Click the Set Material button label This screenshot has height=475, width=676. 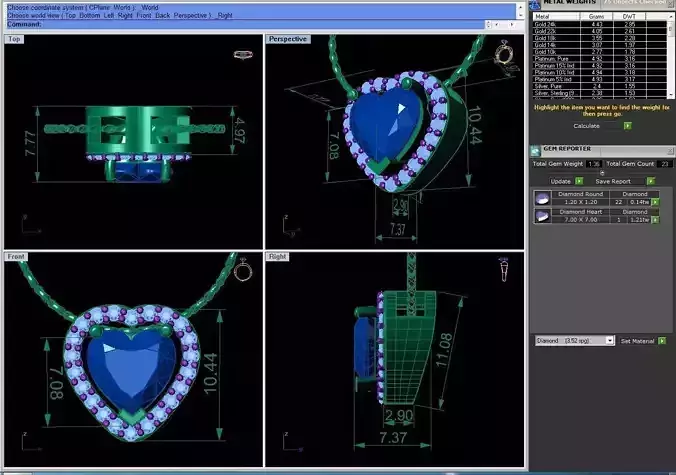coord(637,341)
